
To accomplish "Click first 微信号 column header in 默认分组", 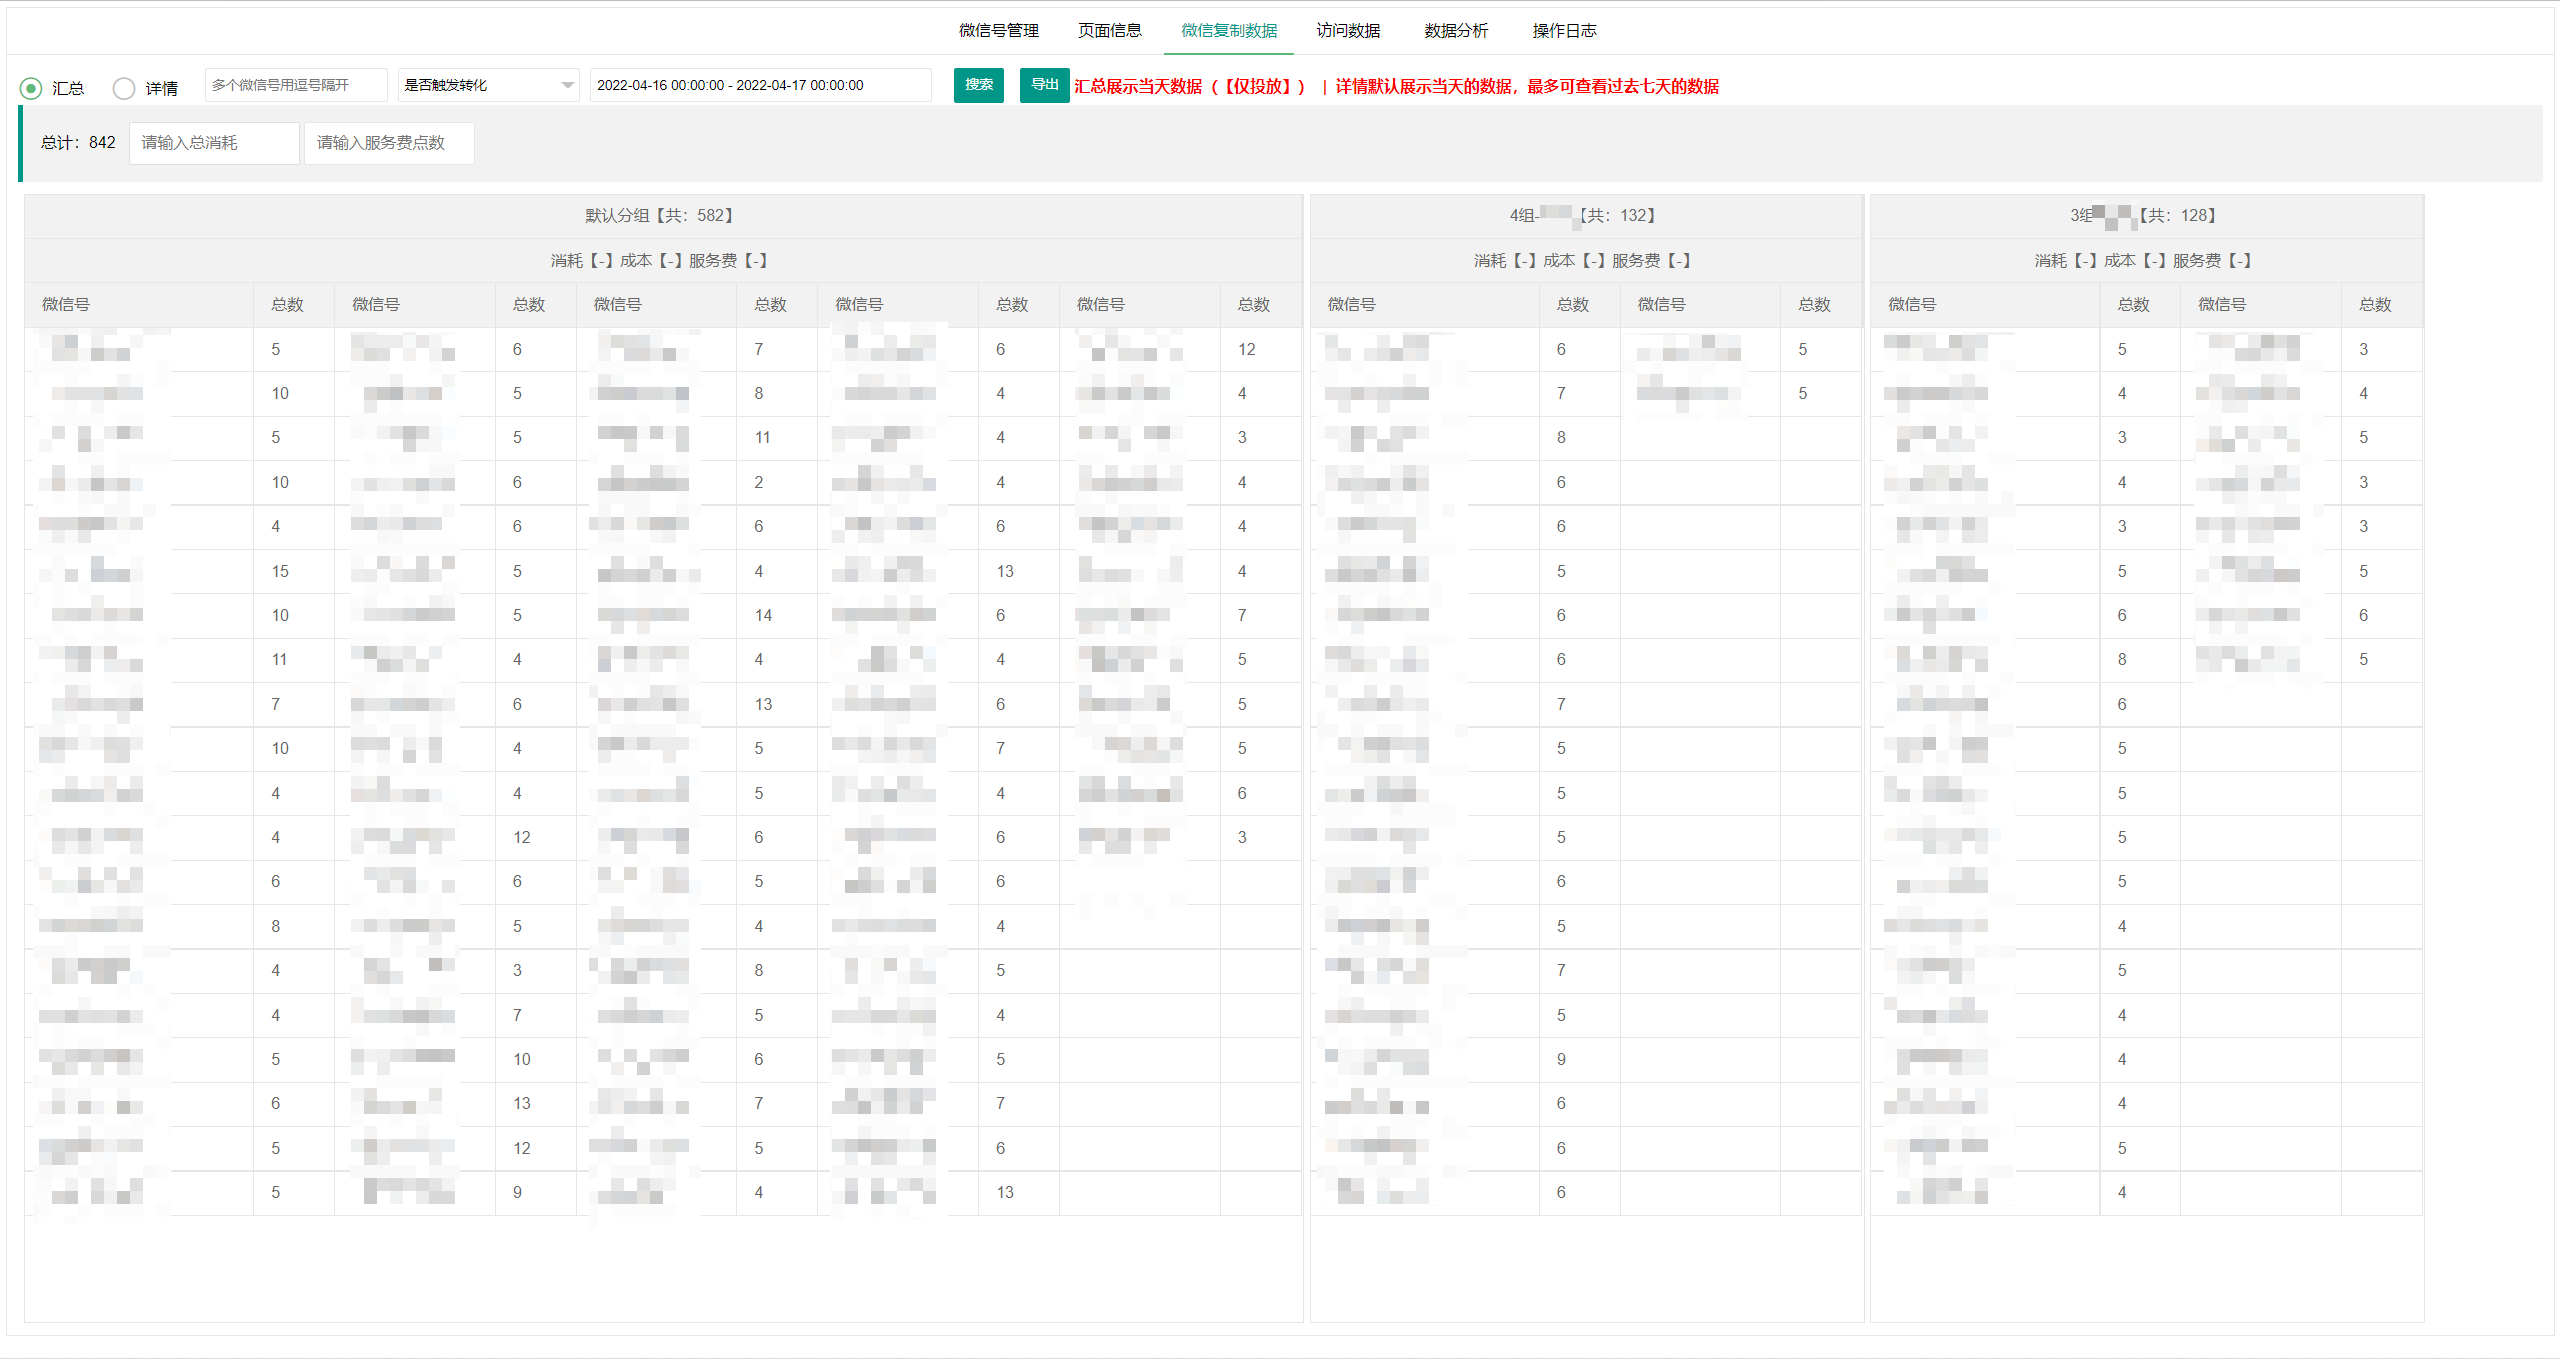I will pos(66,304).
